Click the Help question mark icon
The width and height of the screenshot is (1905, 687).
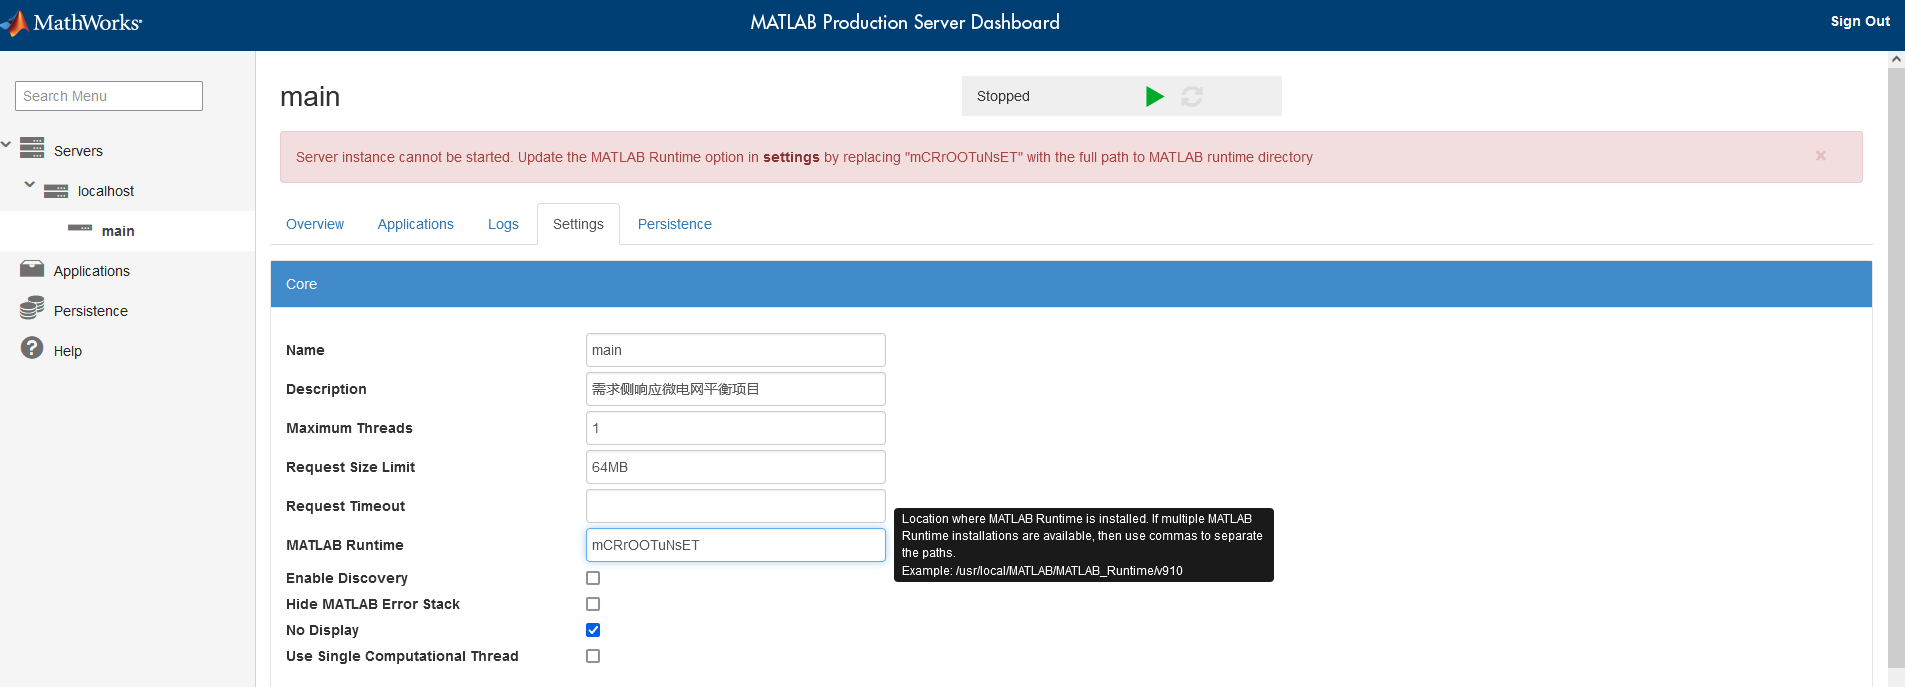(x=32, y=348)
